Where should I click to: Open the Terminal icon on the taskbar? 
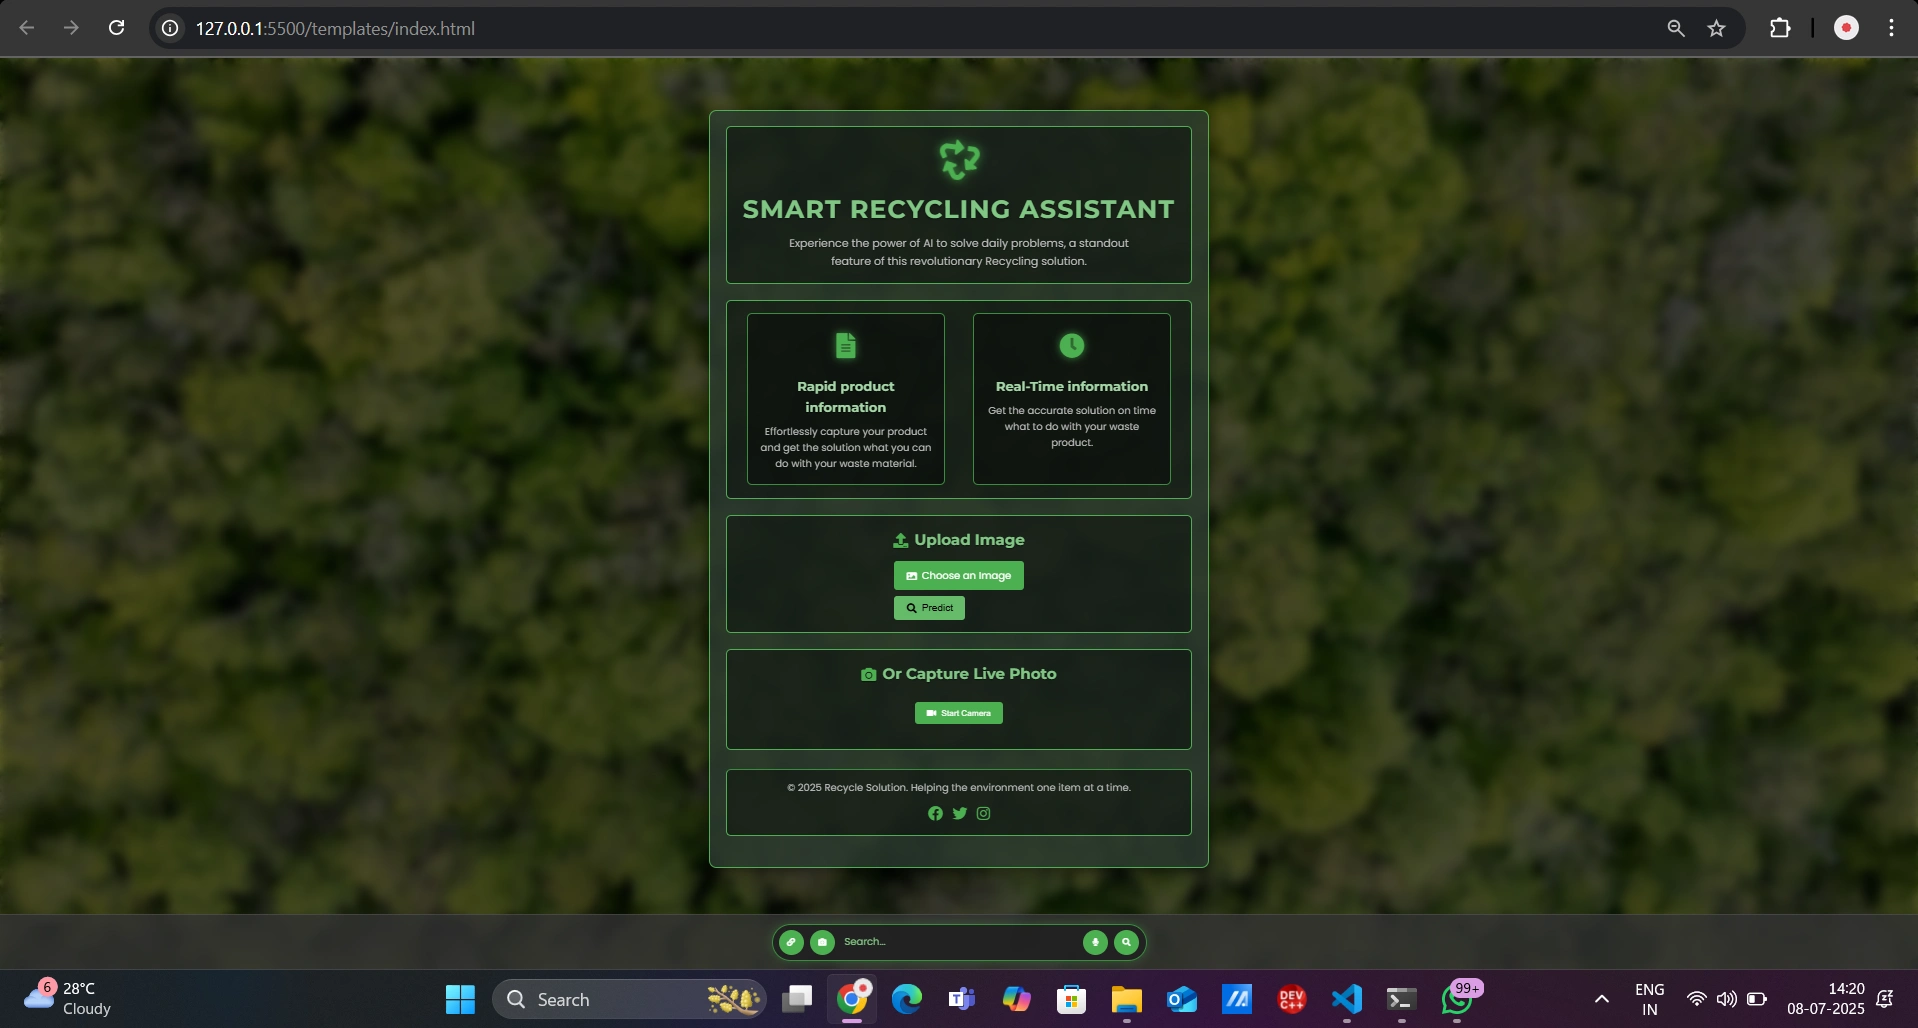tap(1402, 999)
